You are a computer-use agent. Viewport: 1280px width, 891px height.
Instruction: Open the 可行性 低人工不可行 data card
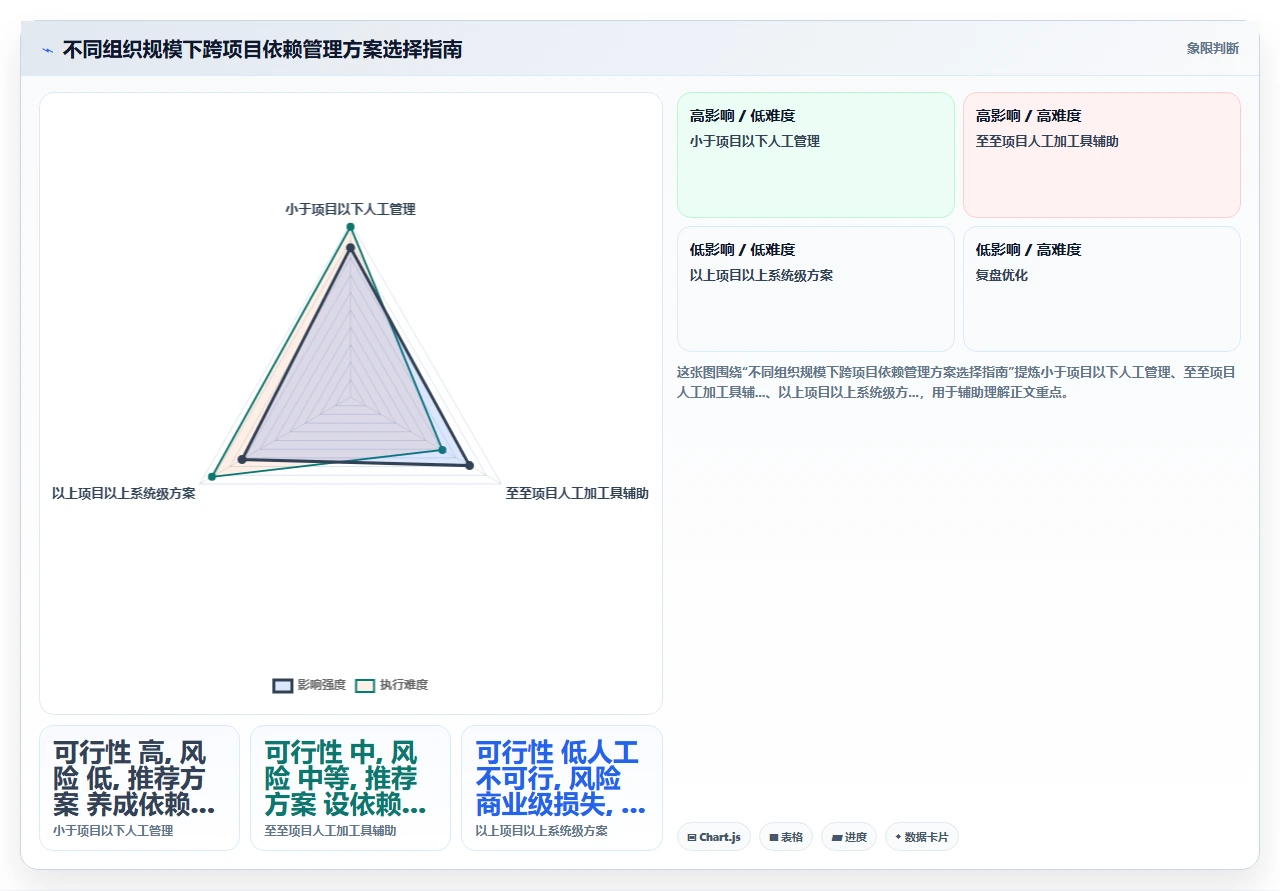561,788
